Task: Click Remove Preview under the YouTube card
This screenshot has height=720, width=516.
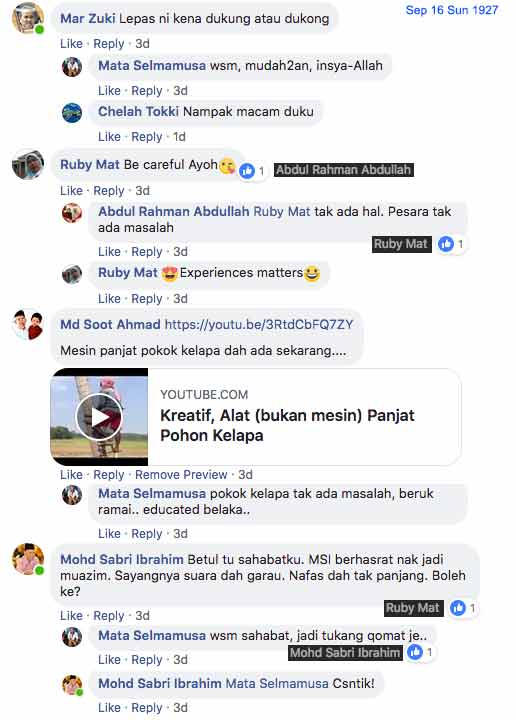Action: pyautogui.click(x=181, y=474)
